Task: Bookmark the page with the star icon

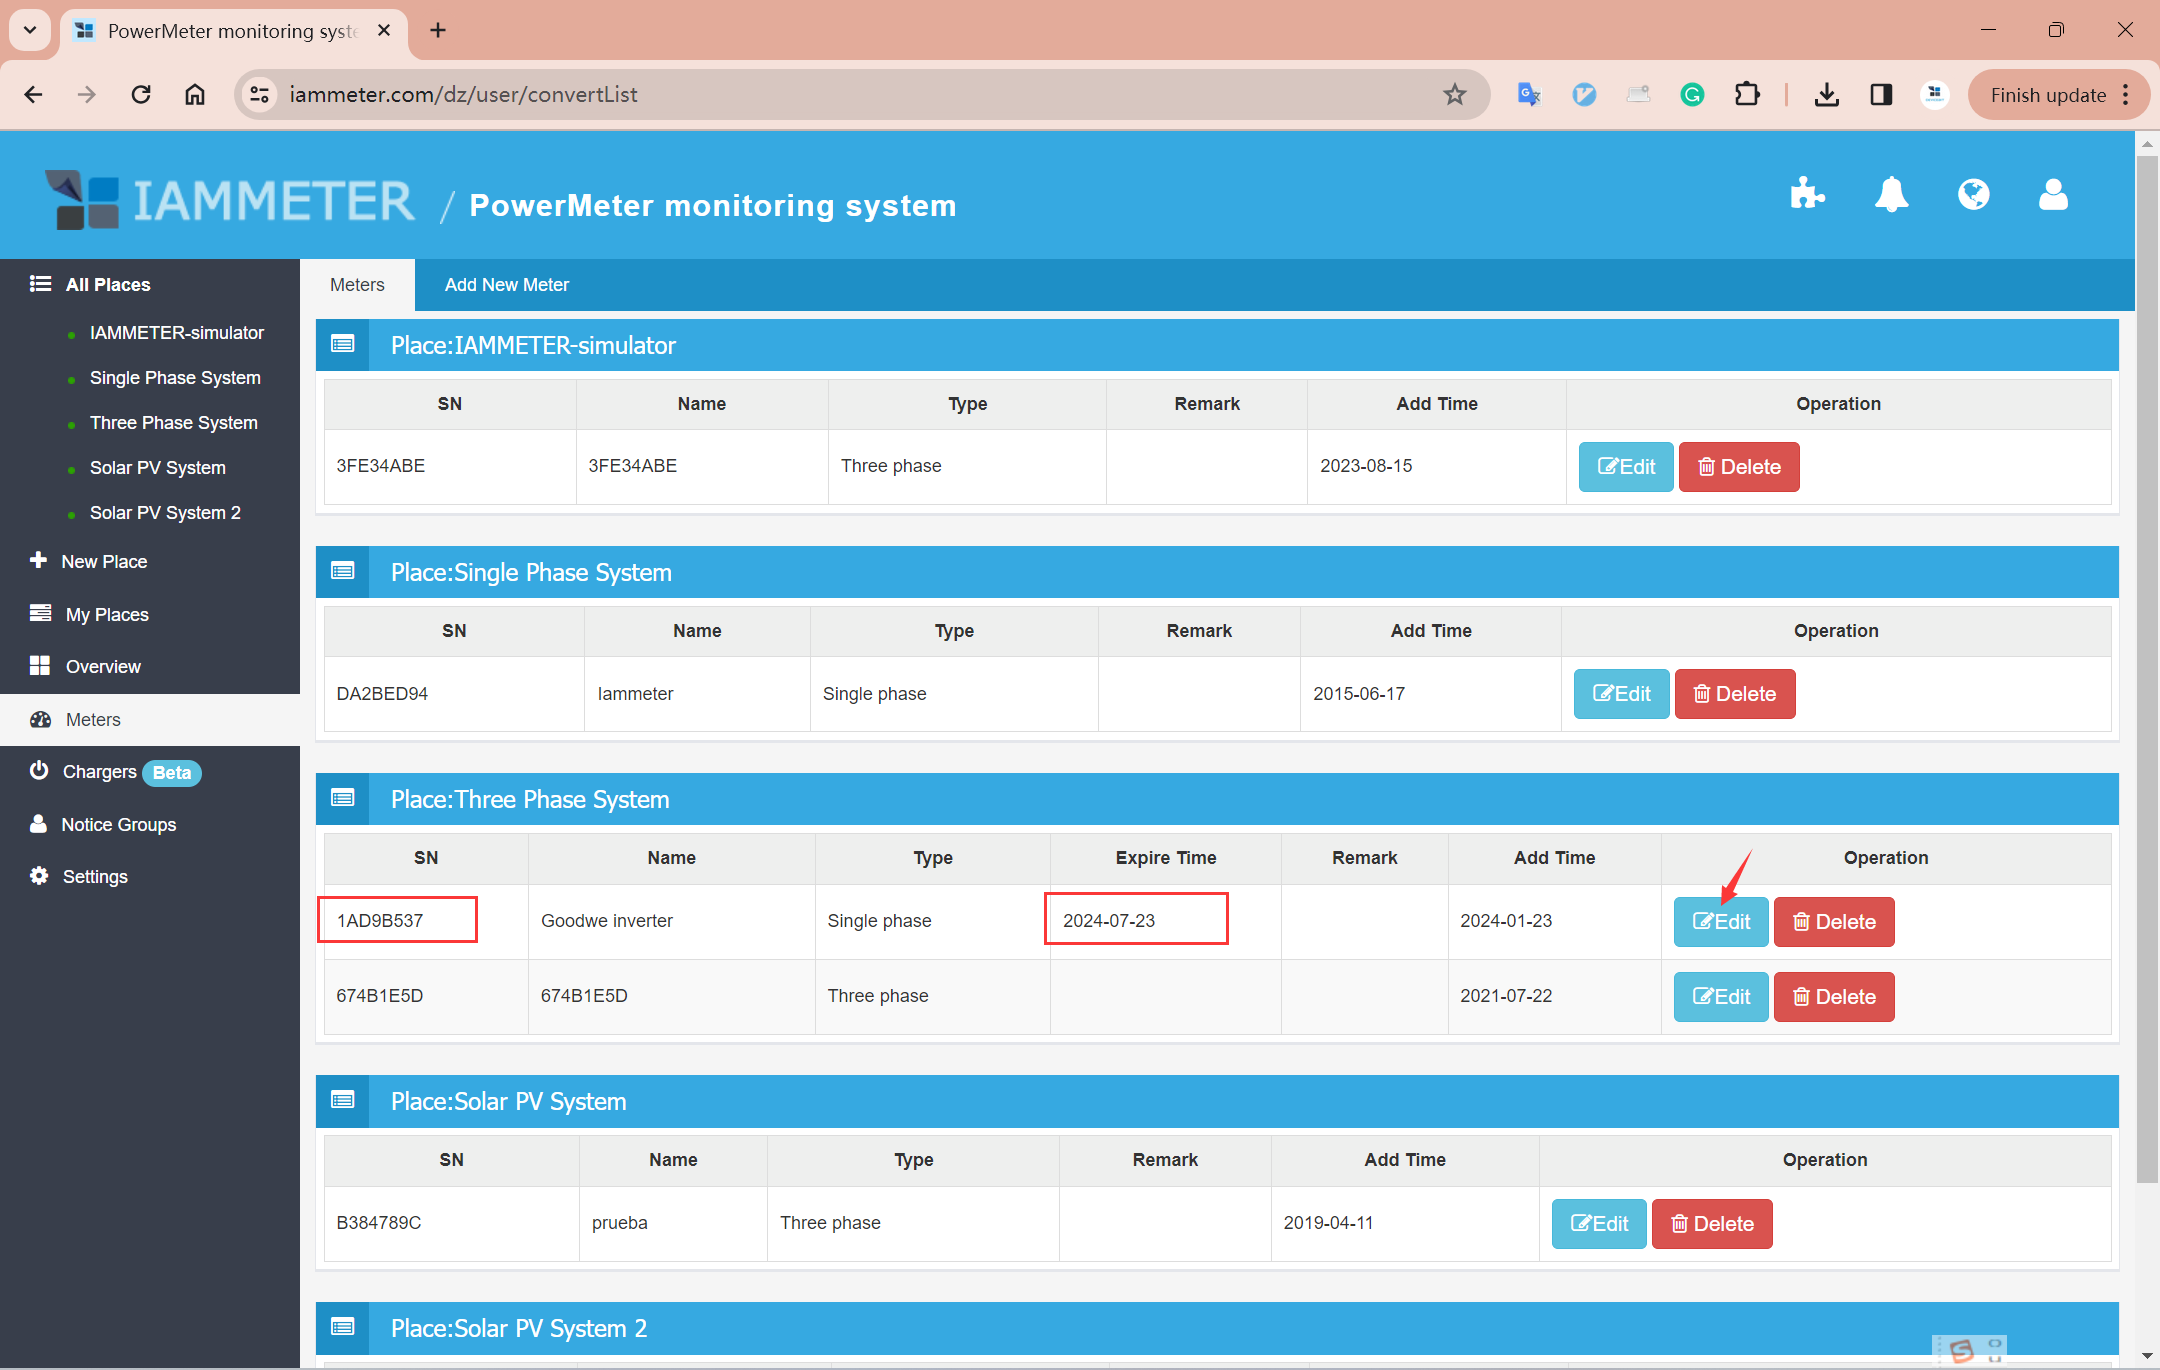Action: click(1454, 95)
